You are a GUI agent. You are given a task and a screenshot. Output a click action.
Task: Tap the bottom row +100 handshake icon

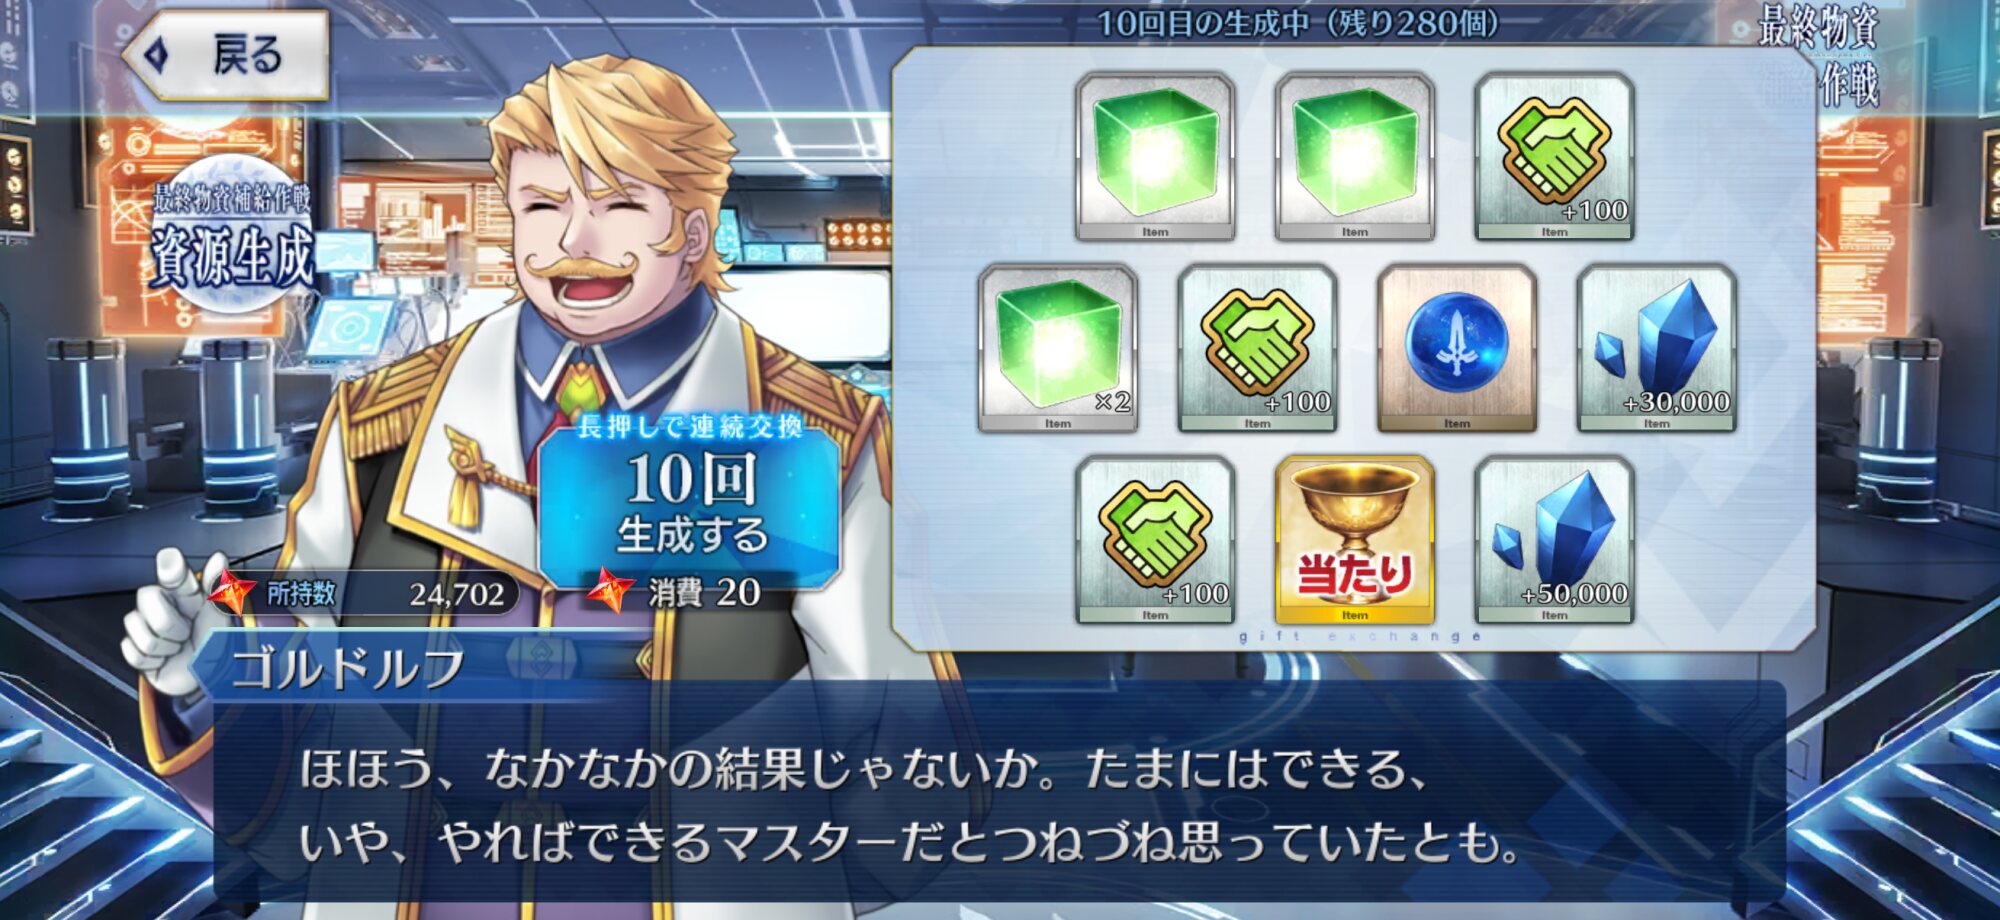coord(1155,540)
